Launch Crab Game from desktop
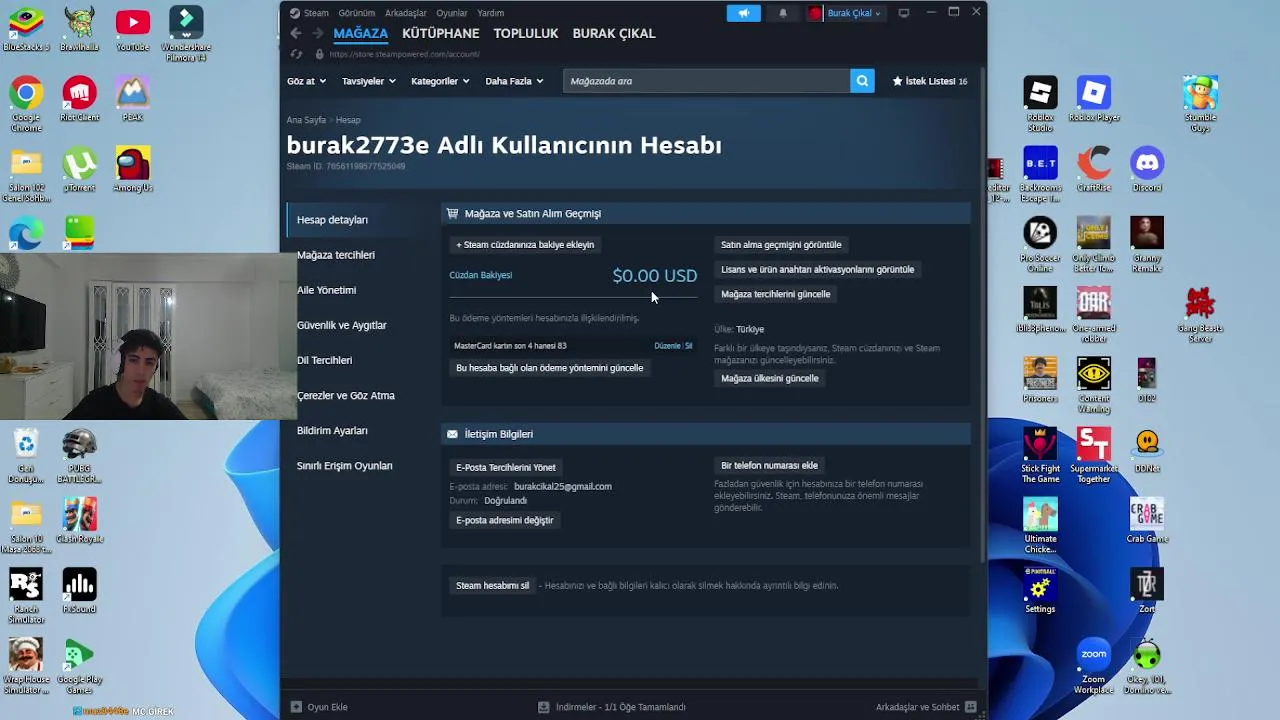 (1147, 520)
